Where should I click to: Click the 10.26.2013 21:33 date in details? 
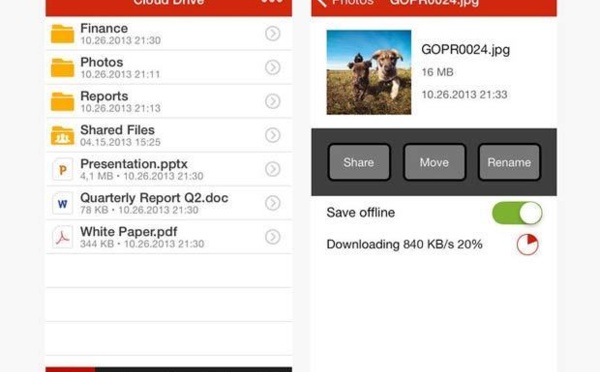pyautogui.click(x=465, y=95)
